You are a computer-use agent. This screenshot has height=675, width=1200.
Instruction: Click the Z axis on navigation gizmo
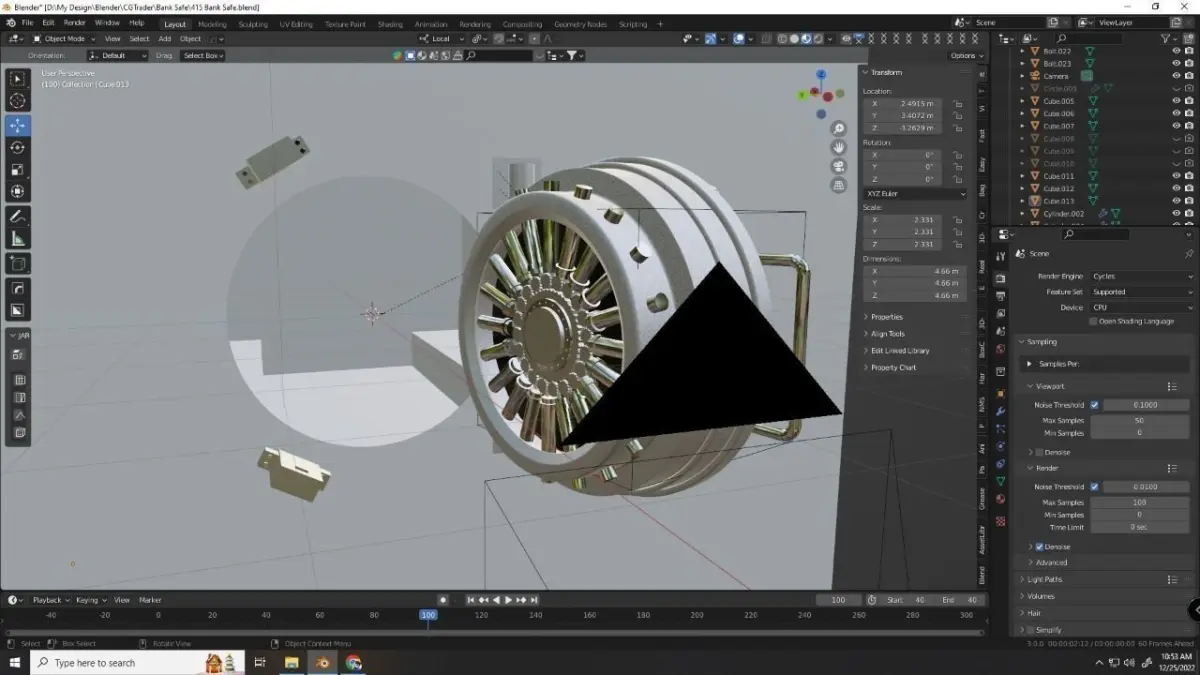click(821, 74)
